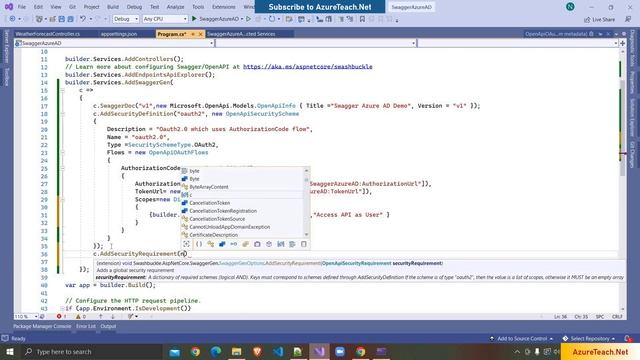Viewport: 640px width, 360px height.
Task: Open the Package Manager Console panel
Action: [42, 326]
